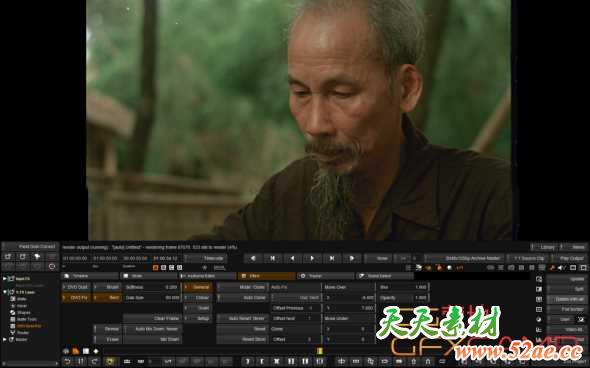This screenshot has height=368, width=590.
Task: Select the 1:1 Source Clip view
Action: tap(527, 258)
